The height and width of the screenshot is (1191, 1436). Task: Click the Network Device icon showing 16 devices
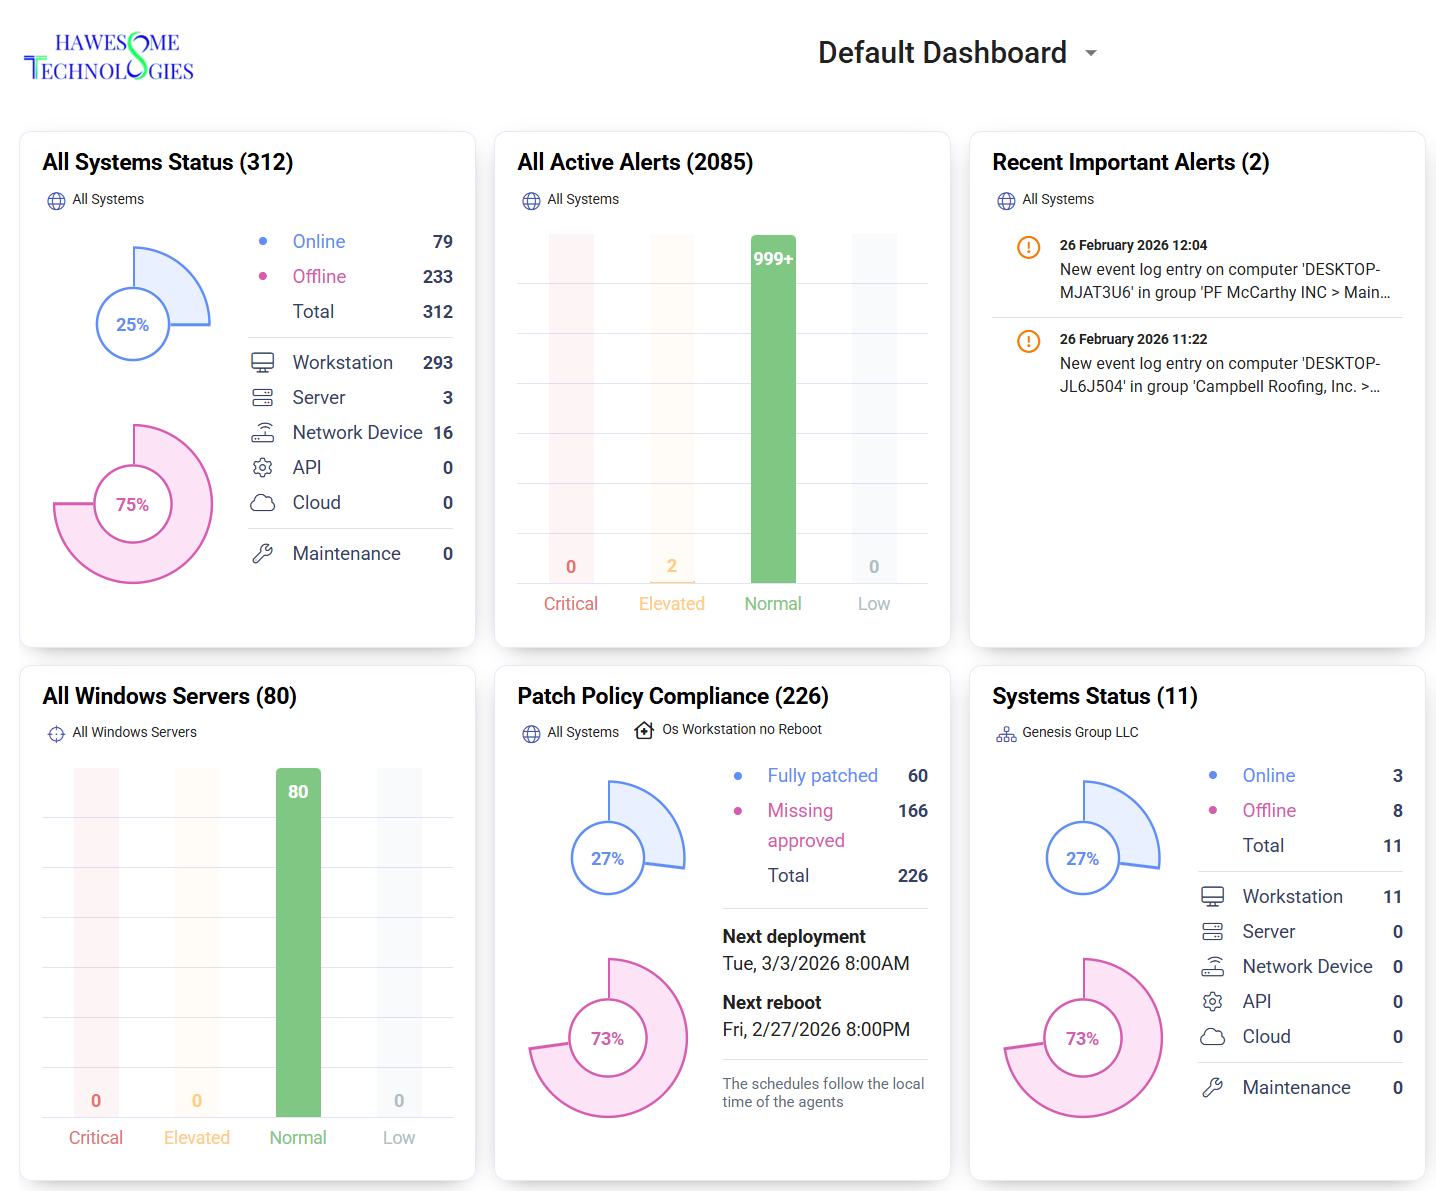tap(263, 432)
